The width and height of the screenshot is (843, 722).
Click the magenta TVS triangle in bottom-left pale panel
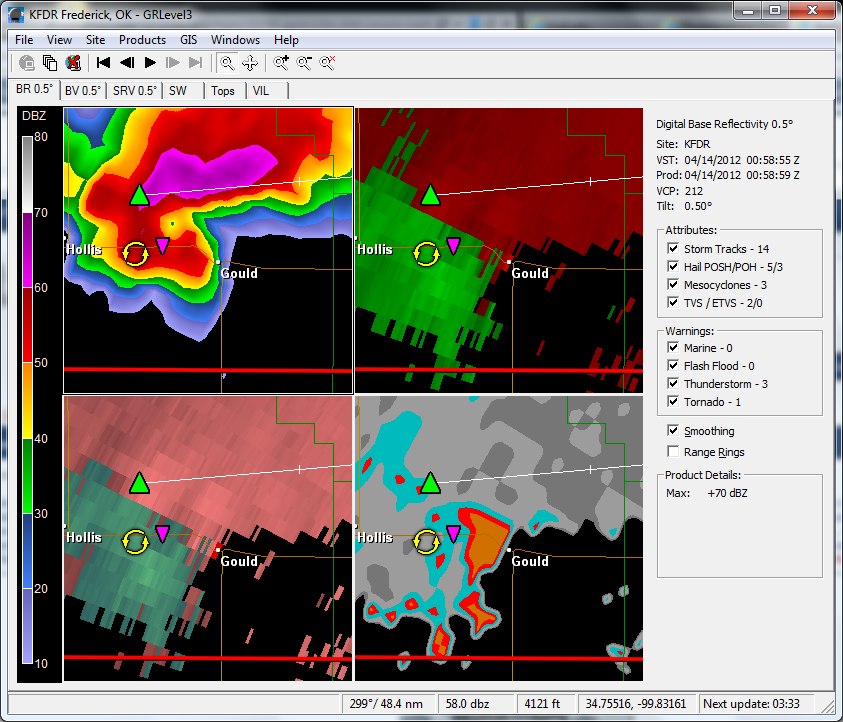point(162,534)
